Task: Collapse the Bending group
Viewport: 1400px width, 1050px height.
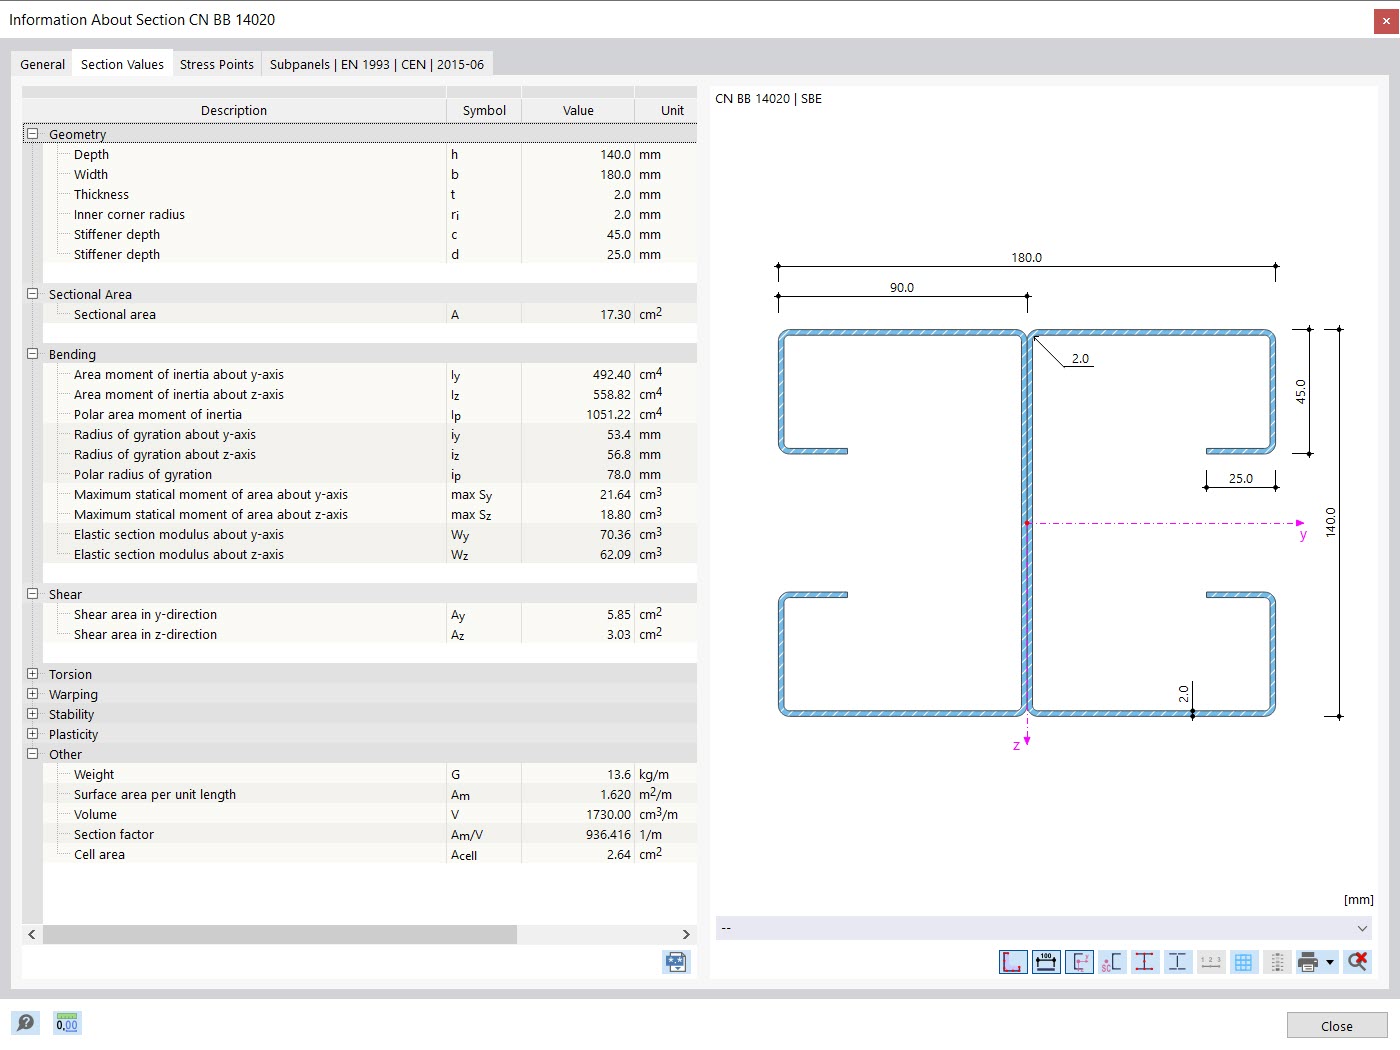Action: (x=32, y=354)
